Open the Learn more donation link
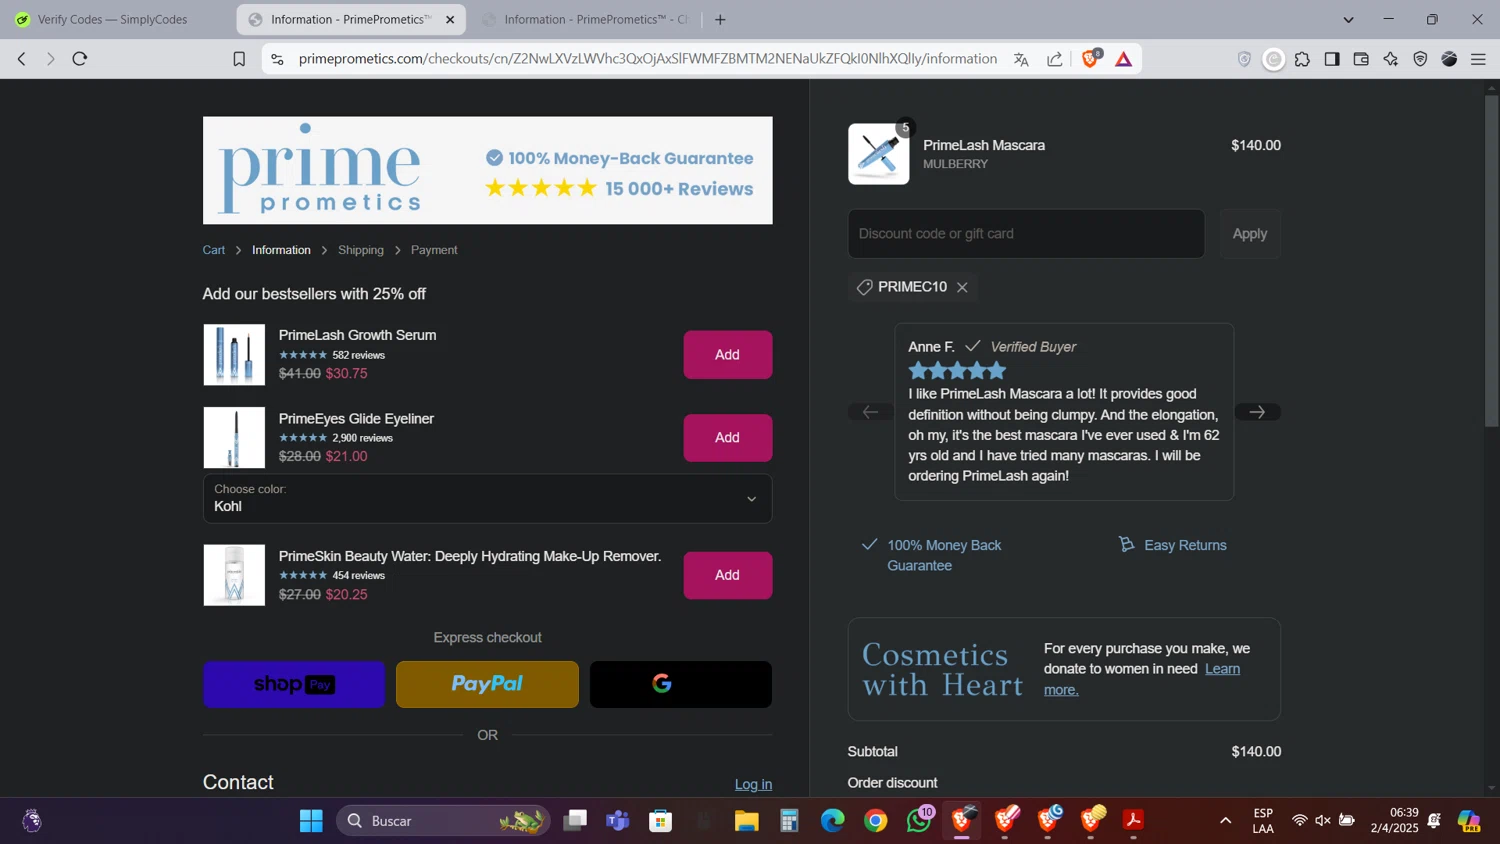The width and height of the screenshot is (1500, 844). [x=1142, y=679]
